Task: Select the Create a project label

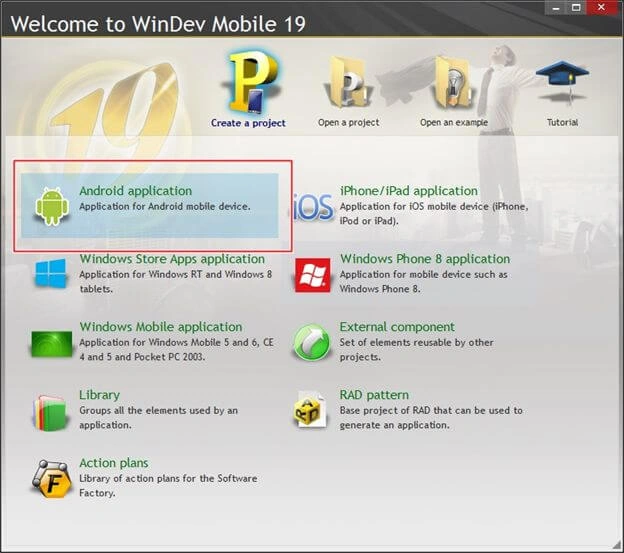Action: [248, 123]
